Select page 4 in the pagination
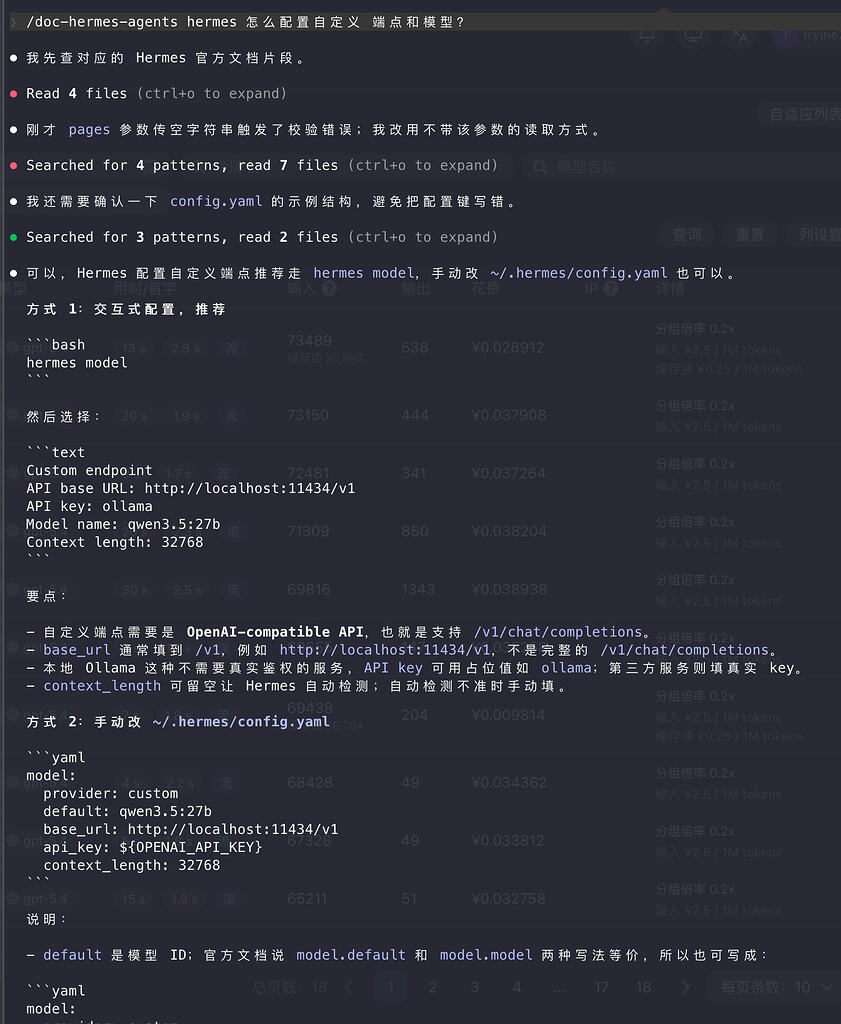This screenshot has width=841, height=1024. pyautogui.click(x=516, y=987)
